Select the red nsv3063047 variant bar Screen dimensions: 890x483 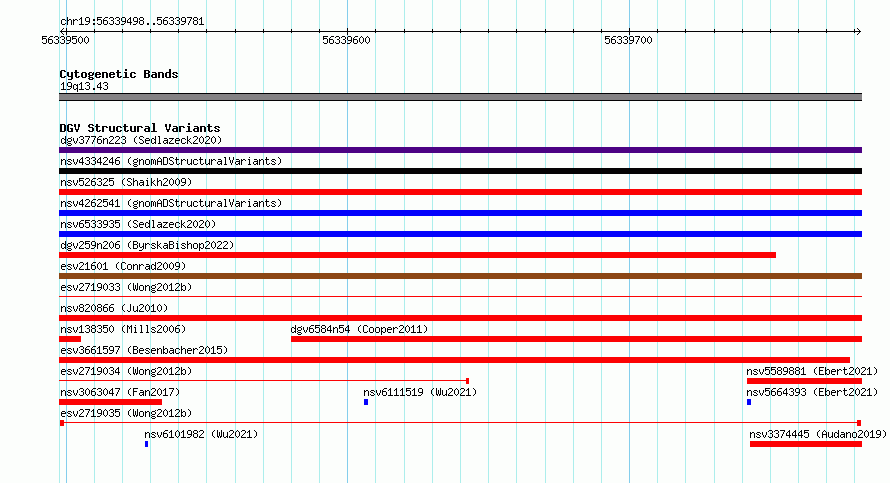click(x=110, y=402)
